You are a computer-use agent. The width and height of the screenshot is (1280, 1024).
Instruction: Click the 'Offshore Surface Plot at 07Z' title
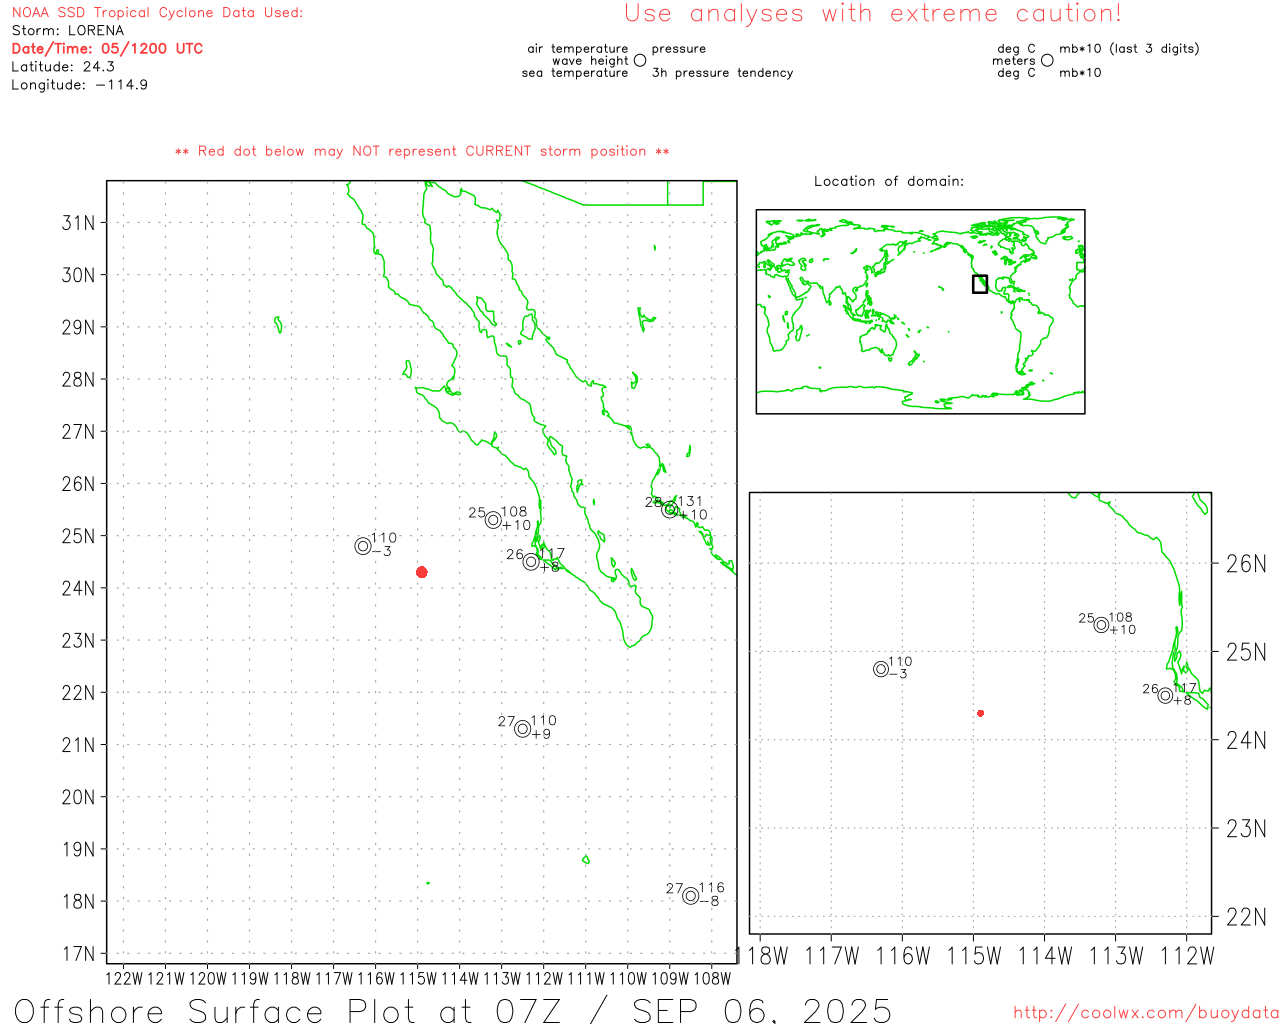pos(288,1010)
